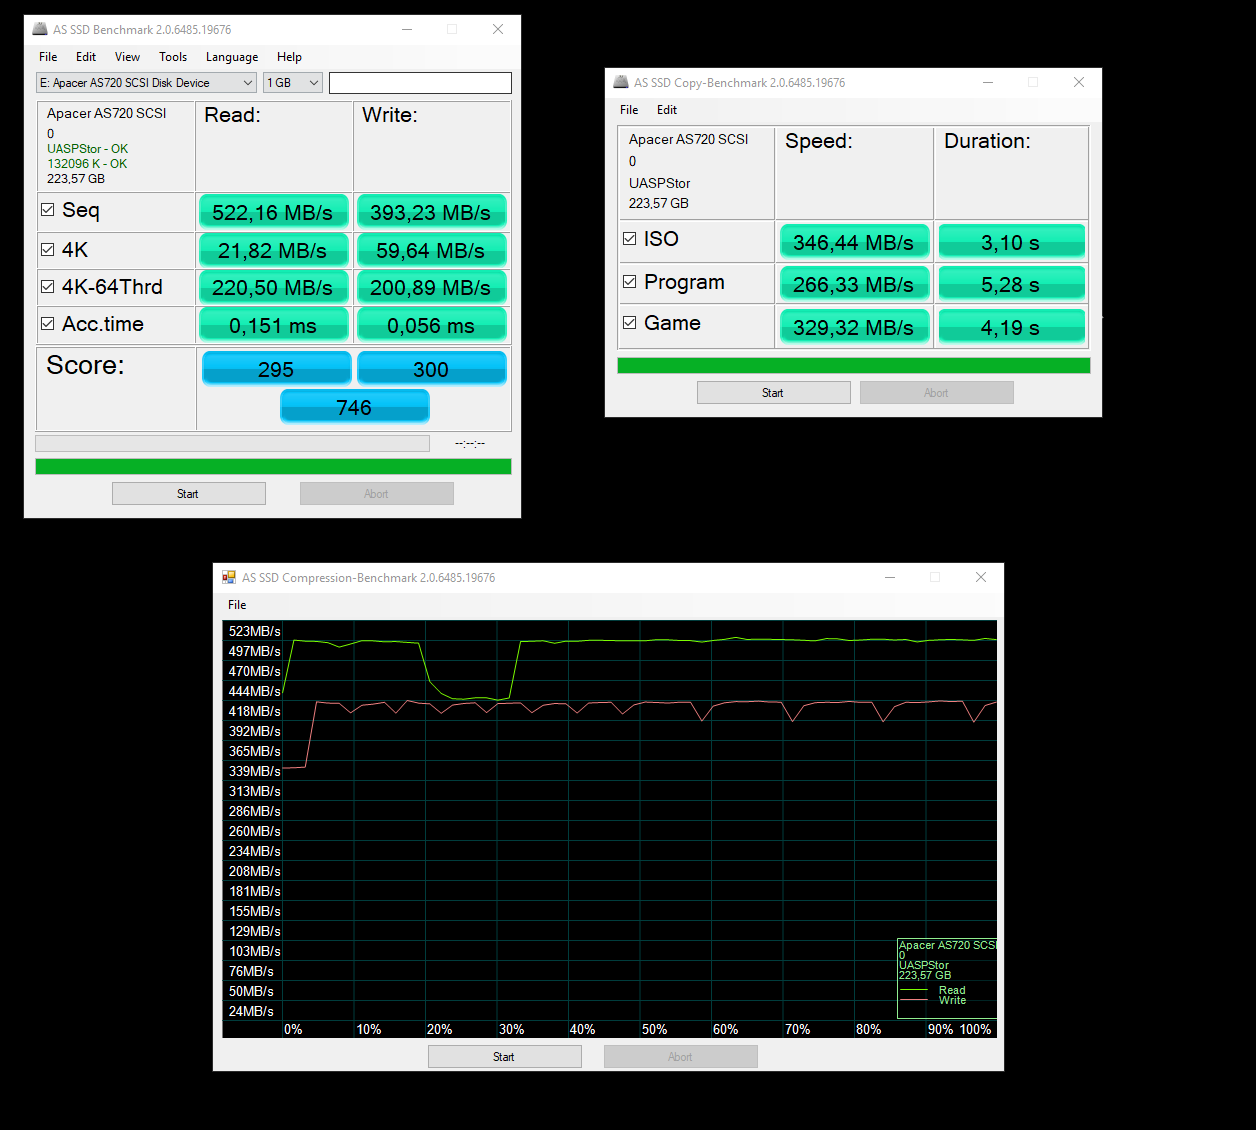Click the green progress bar in Copy-Benchmark

coord(854,366)
